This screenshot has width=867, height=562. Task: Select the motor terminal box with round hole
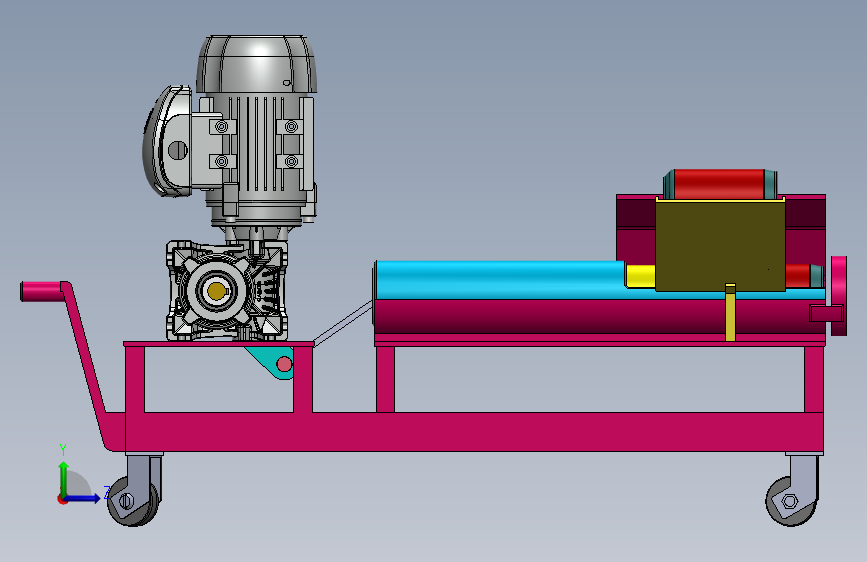pos(168,142)
